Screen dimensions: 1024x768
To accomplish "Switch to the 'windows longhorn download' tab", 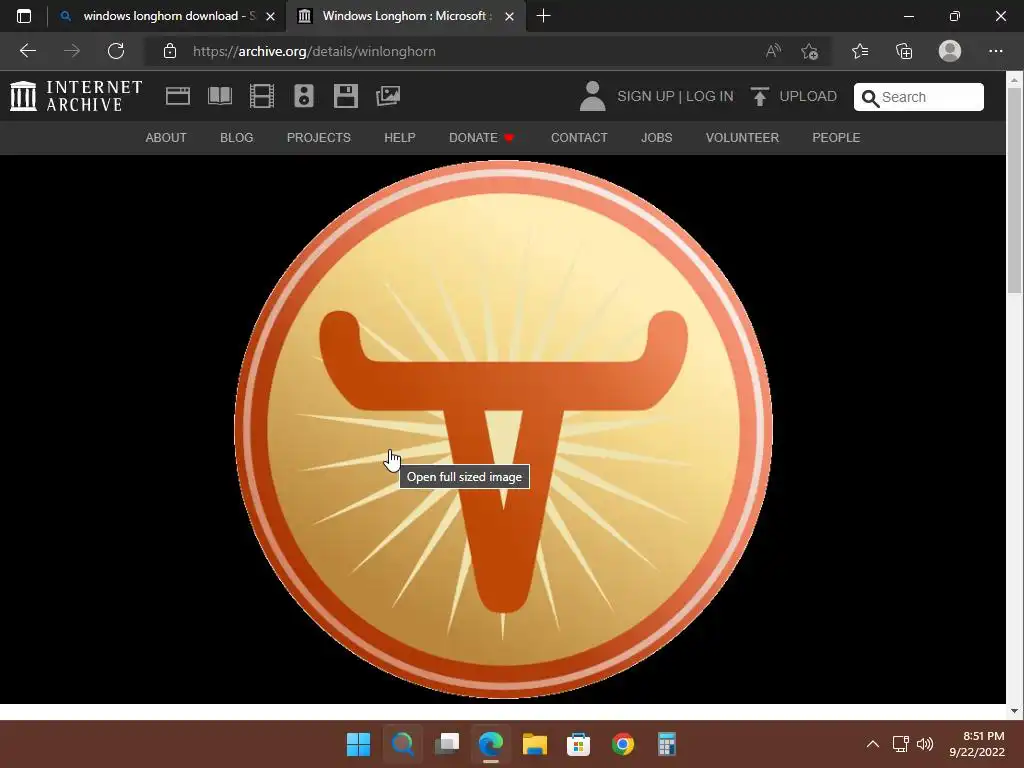I will click(168, 16).
